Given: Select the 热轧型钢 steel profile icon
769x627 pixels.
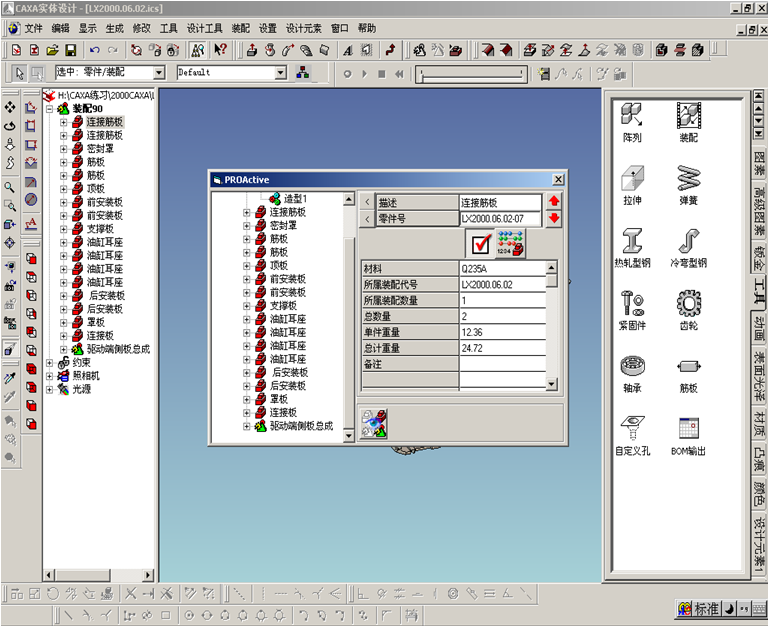Looking at the screenshot, I should [x=632, y=240].
